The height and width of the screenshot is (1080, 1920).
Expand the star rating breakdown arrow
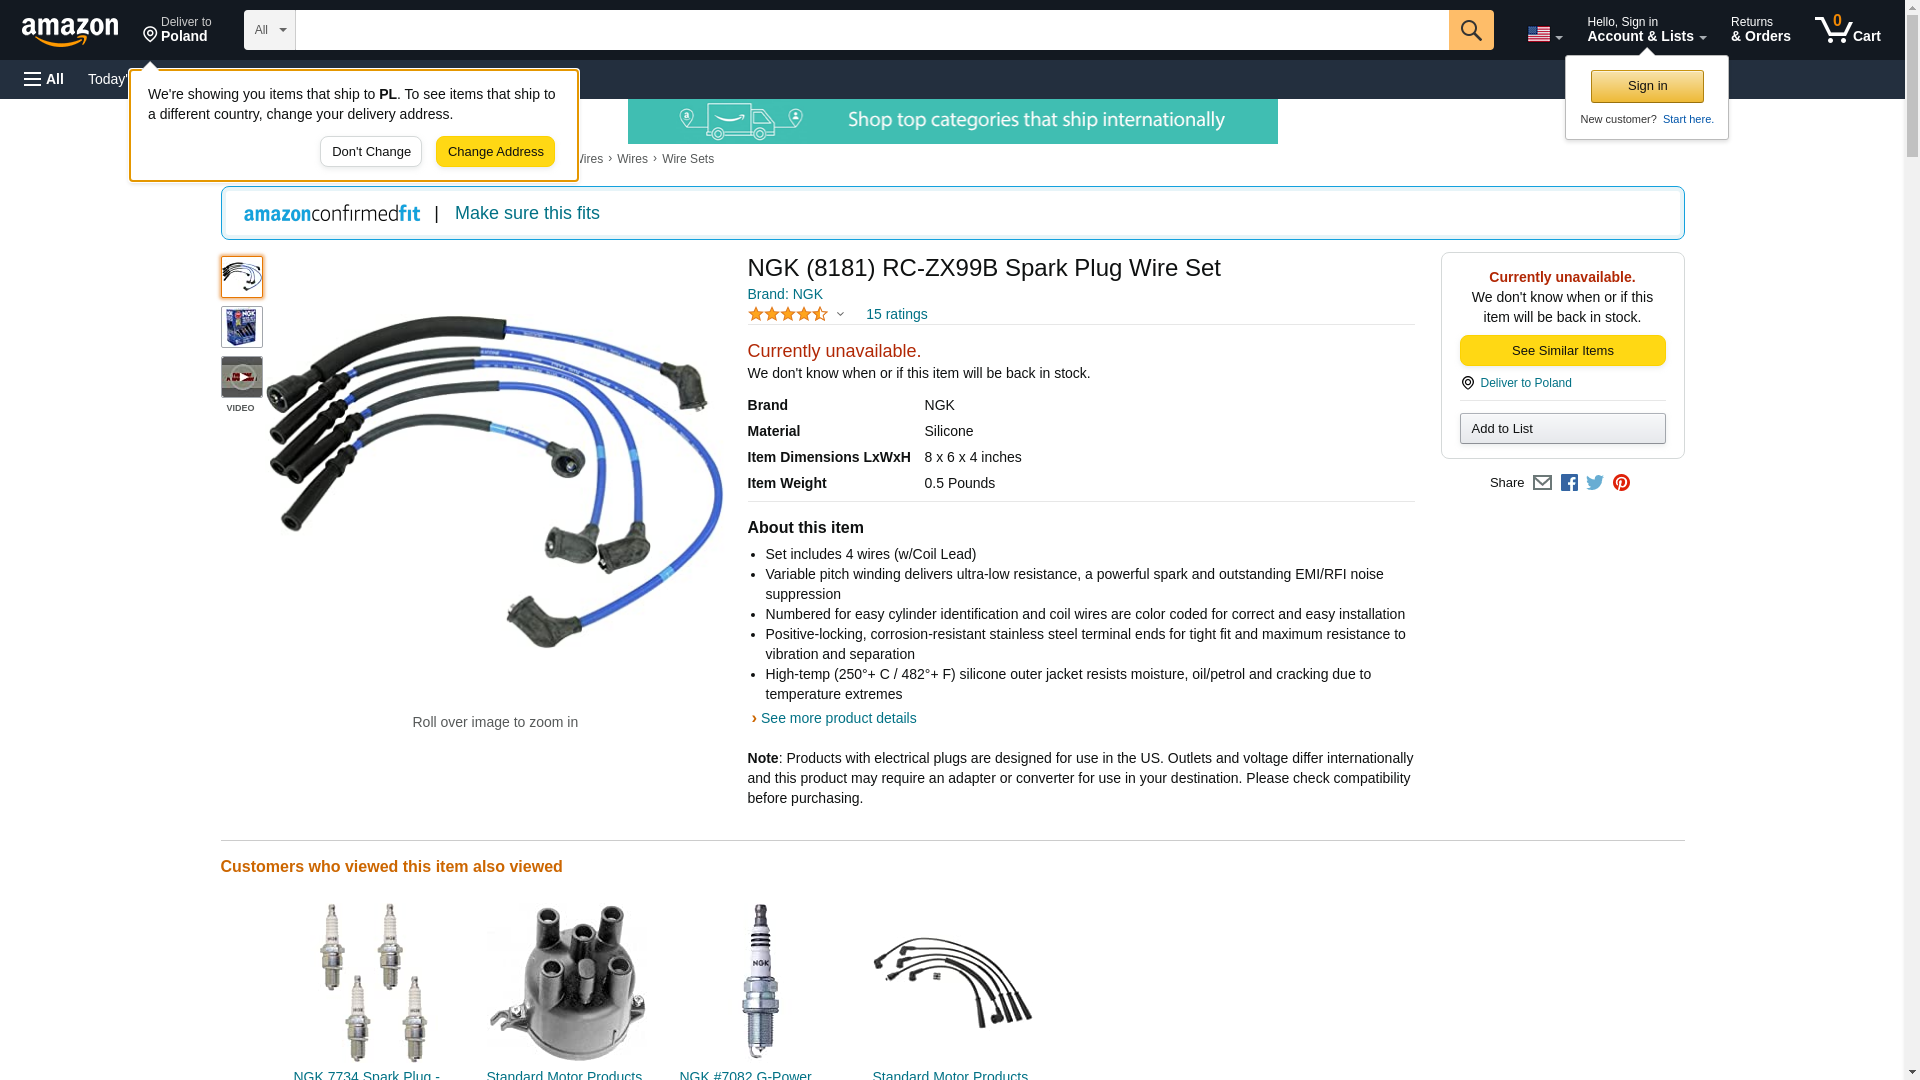click(840, 315)
